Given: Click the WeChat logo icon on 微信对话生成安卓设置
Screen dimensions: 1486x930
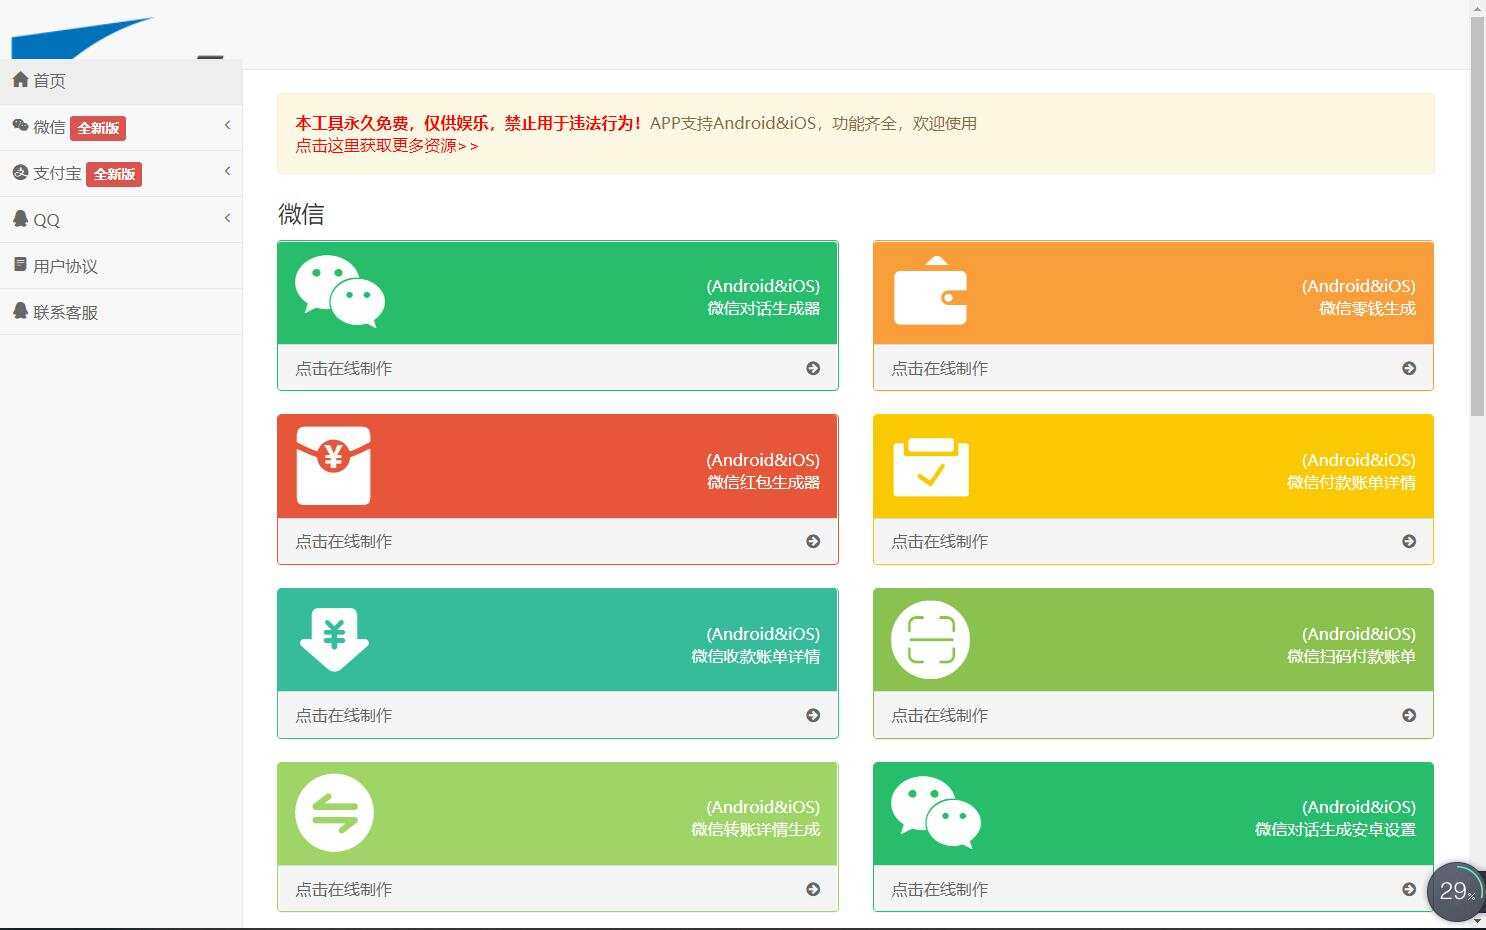Looking at the screenshot, I should pos(936,812).
